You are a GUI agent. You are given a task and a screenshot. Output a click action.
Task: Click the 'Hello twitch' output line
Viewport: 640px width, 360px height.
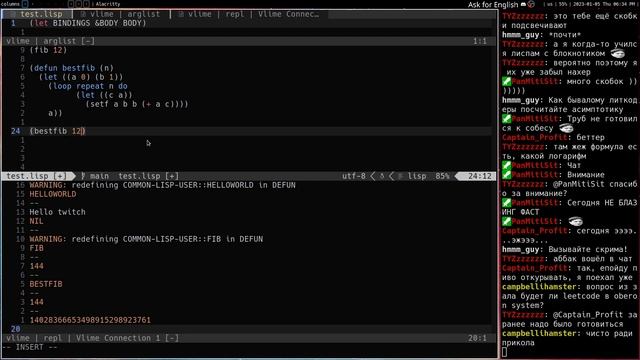(x=58, y=212)
